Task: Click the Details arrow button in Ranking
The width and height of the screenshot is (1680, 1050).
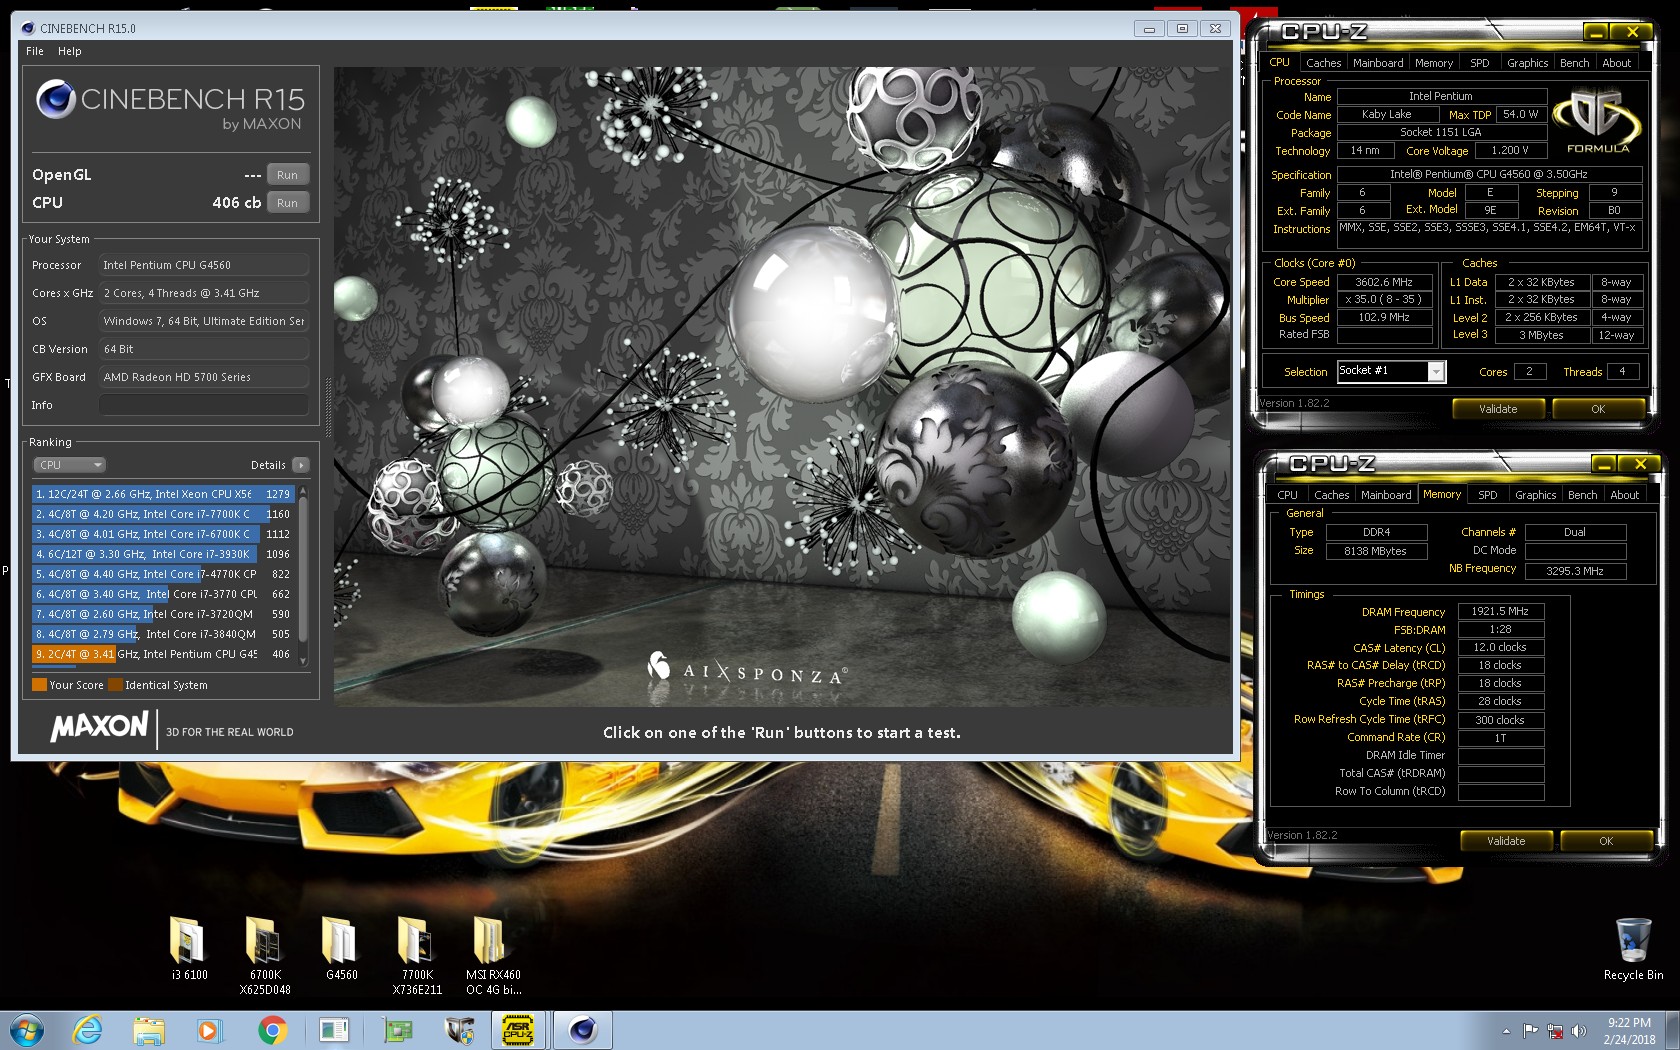Action: click(x=300, y=465)
